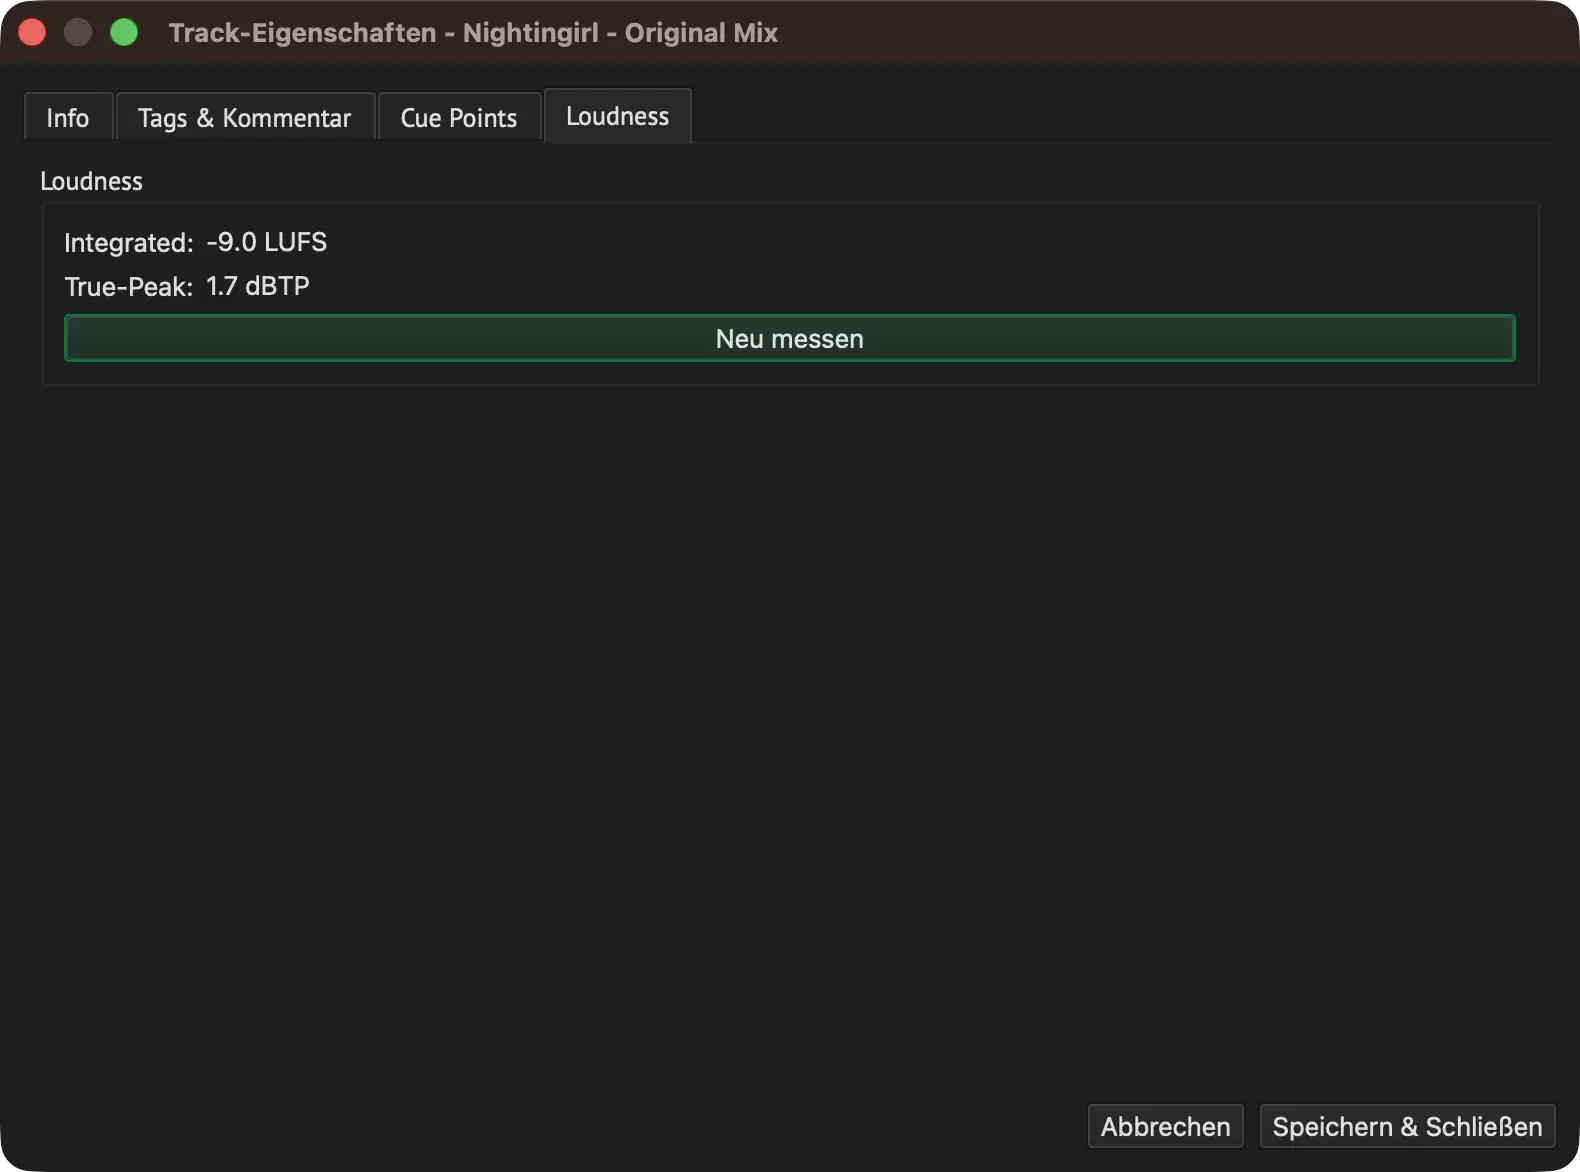Click the True-Peak 1.7 dBTP value
Screen dimensions: 1580x1172
(258, 286)
